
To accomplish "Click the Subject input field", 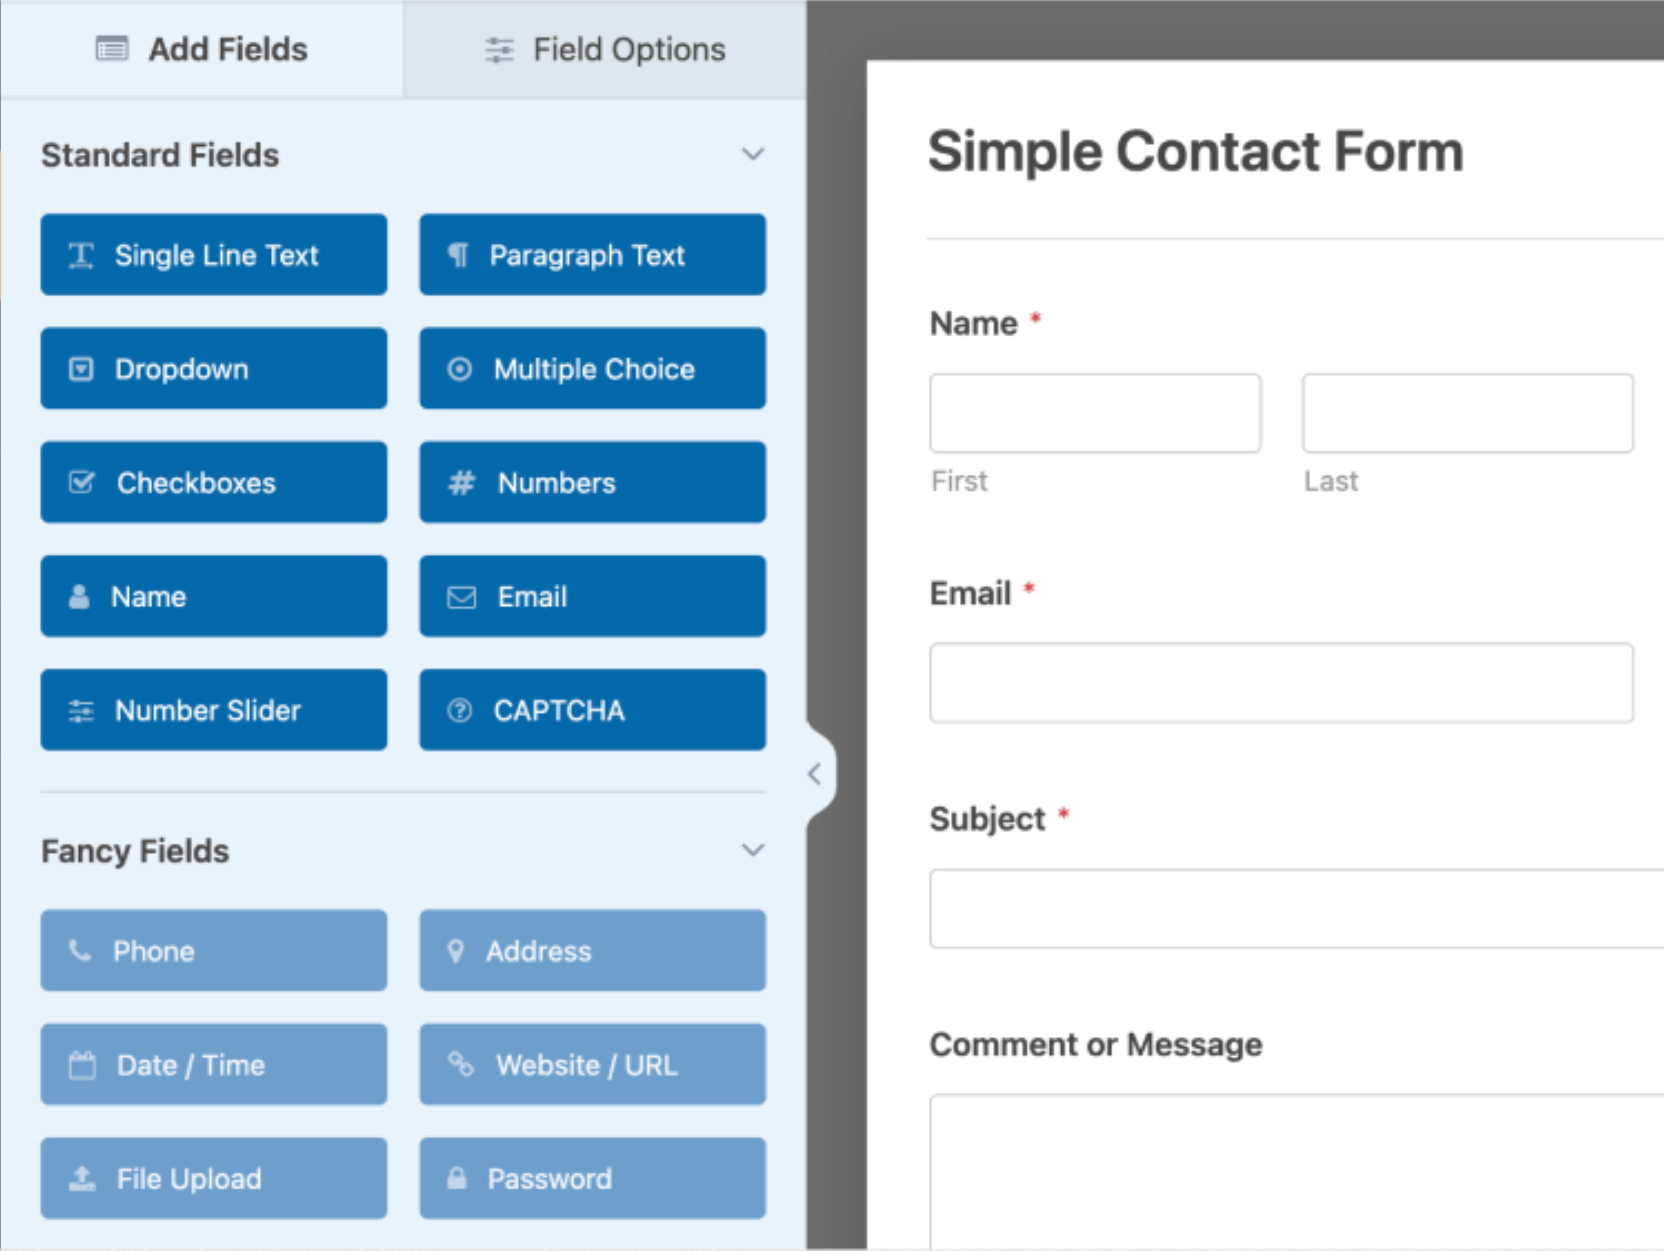I will point(1296,909).
